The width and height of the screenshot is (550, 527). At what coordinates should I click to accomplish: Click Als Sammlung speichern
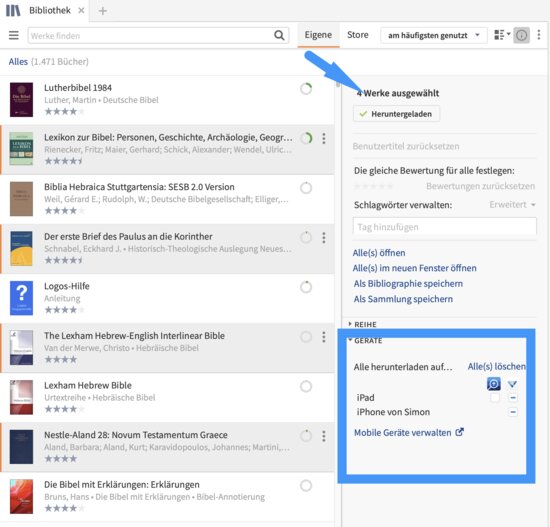(403, 299)
